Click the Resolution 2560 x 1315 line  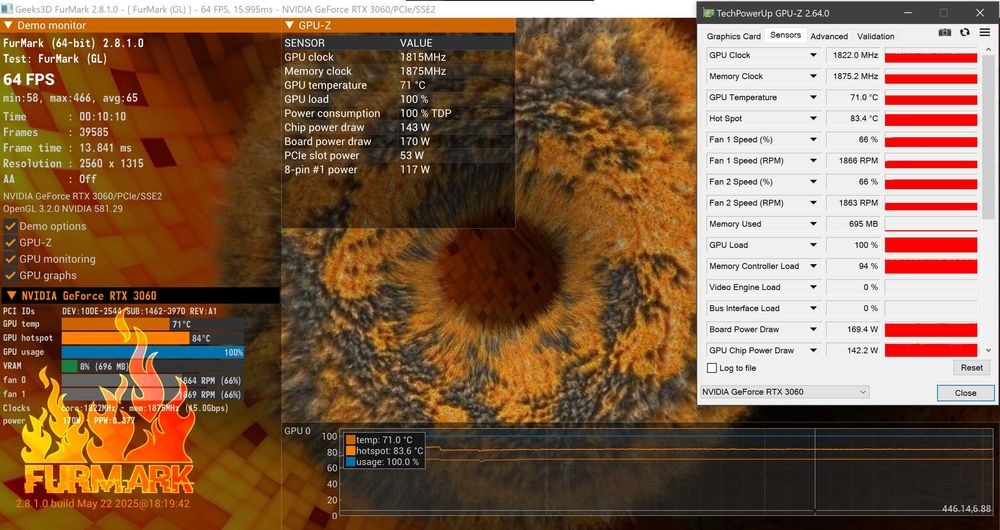click(73, 163)
